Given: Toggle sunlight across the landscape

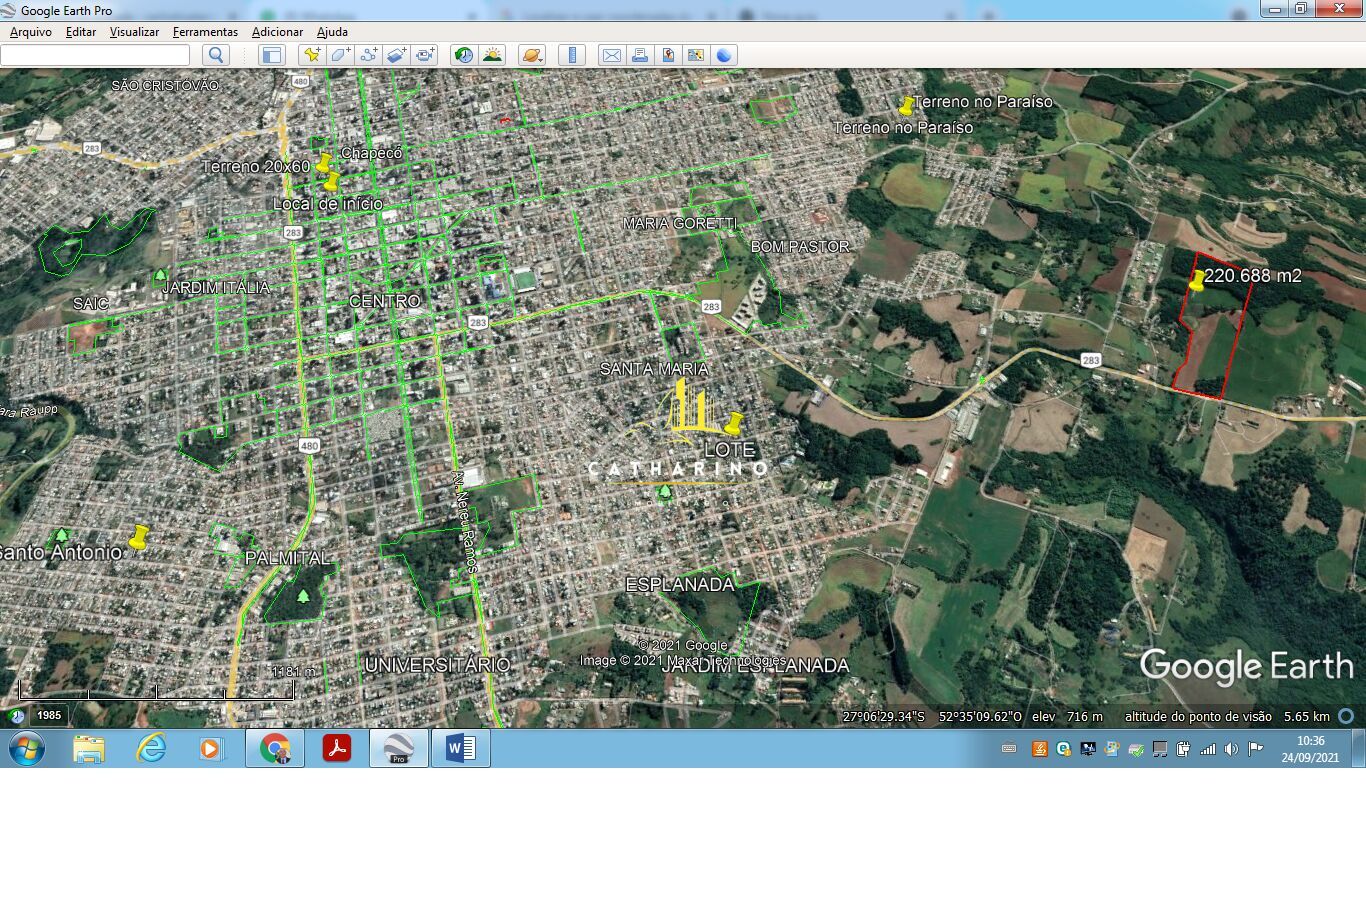Looking at the screenshot, I should tap(492, 55).
